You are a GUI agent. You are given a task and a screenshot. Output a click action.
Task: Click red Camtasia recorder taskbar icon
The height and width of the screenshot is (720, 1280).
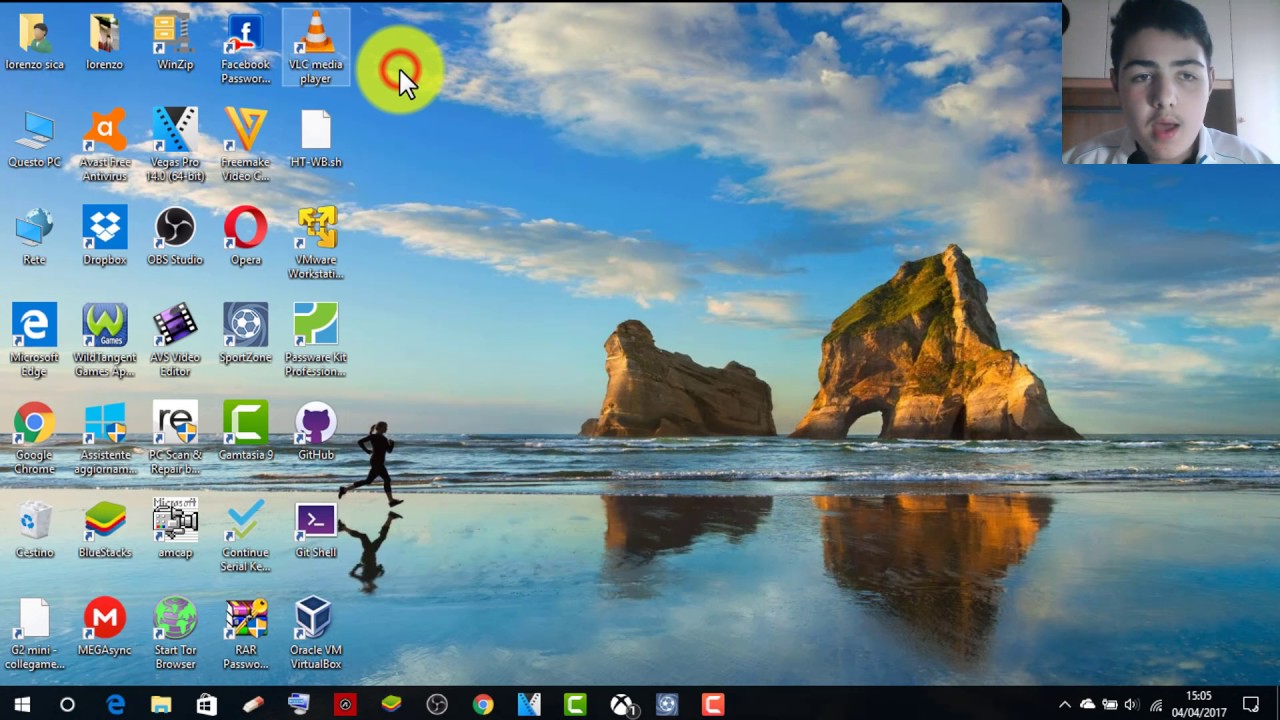point(713,705)
